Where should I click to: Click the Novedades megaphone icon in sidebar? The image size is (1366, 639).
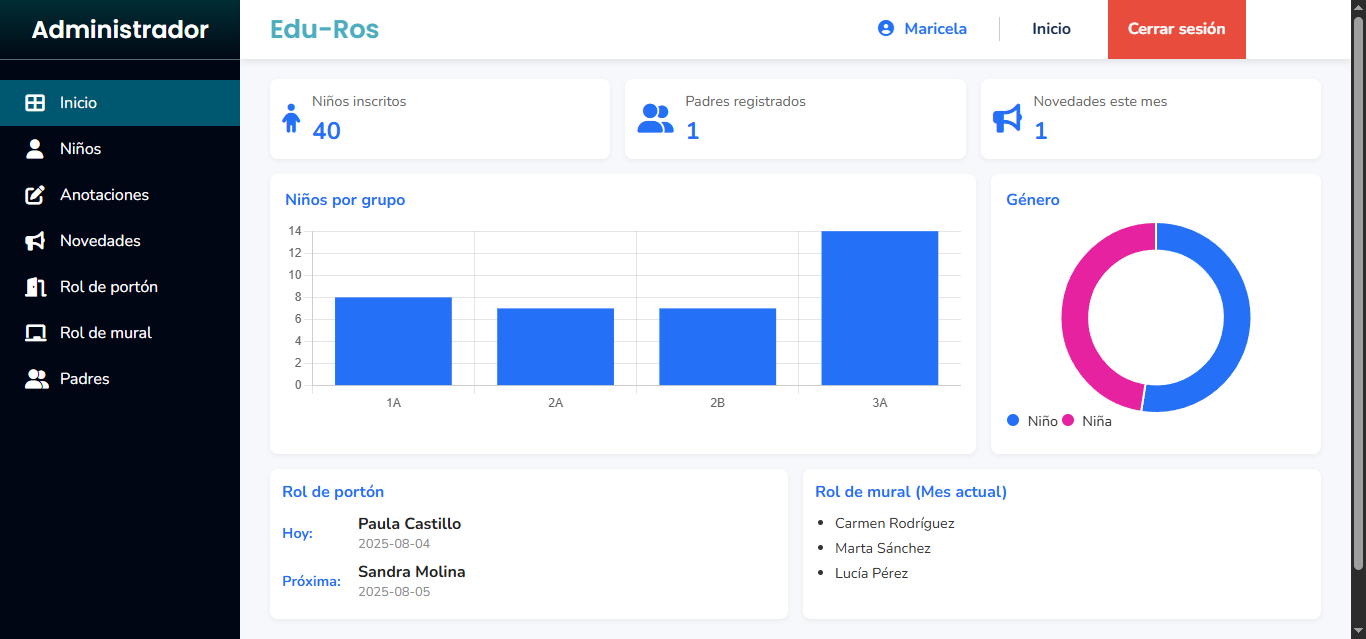pyautogui.click(x=35, y=241)
